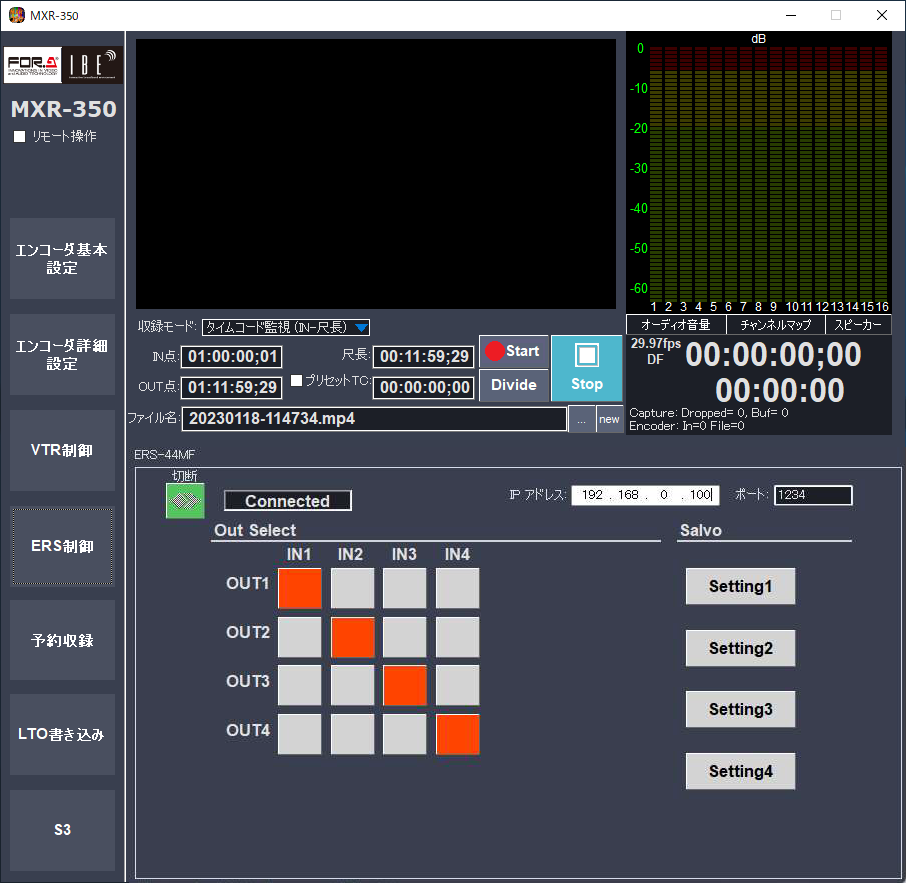Toggle the プリセットTC checkbox
The image size is (906, 883).
click(x=296, y=381)
